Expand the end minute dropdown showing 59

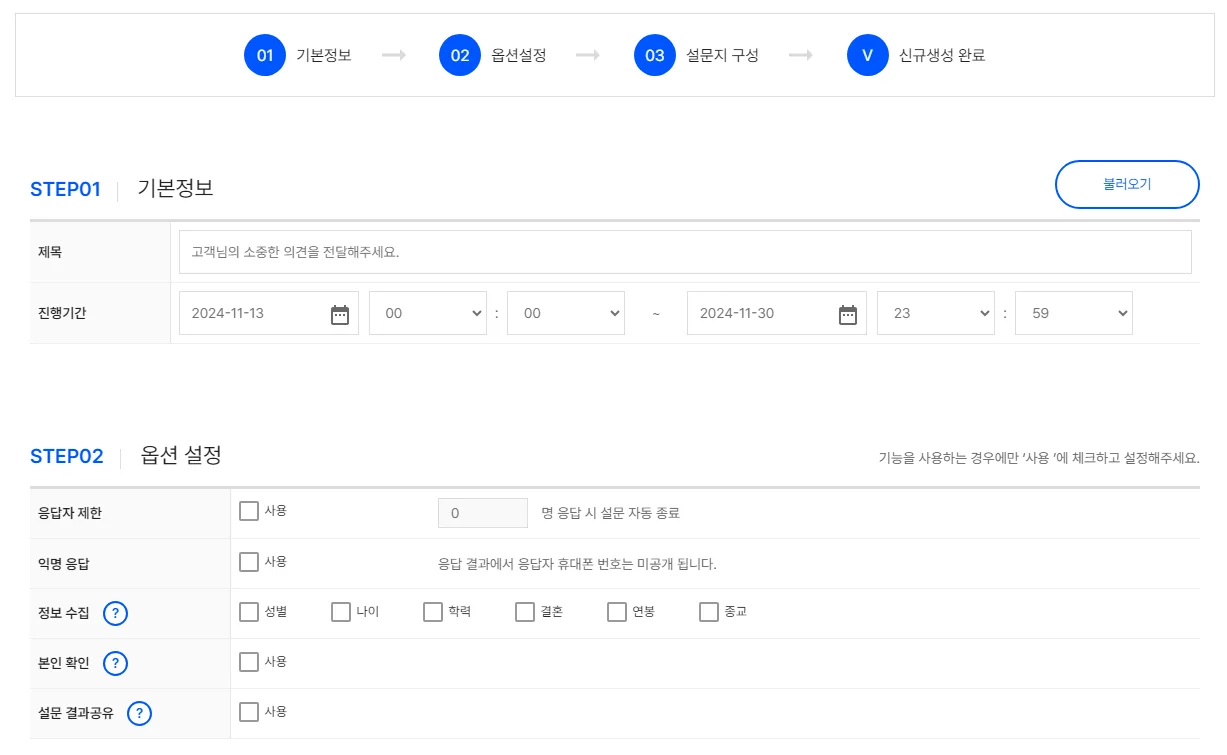tap(1073, 313)
